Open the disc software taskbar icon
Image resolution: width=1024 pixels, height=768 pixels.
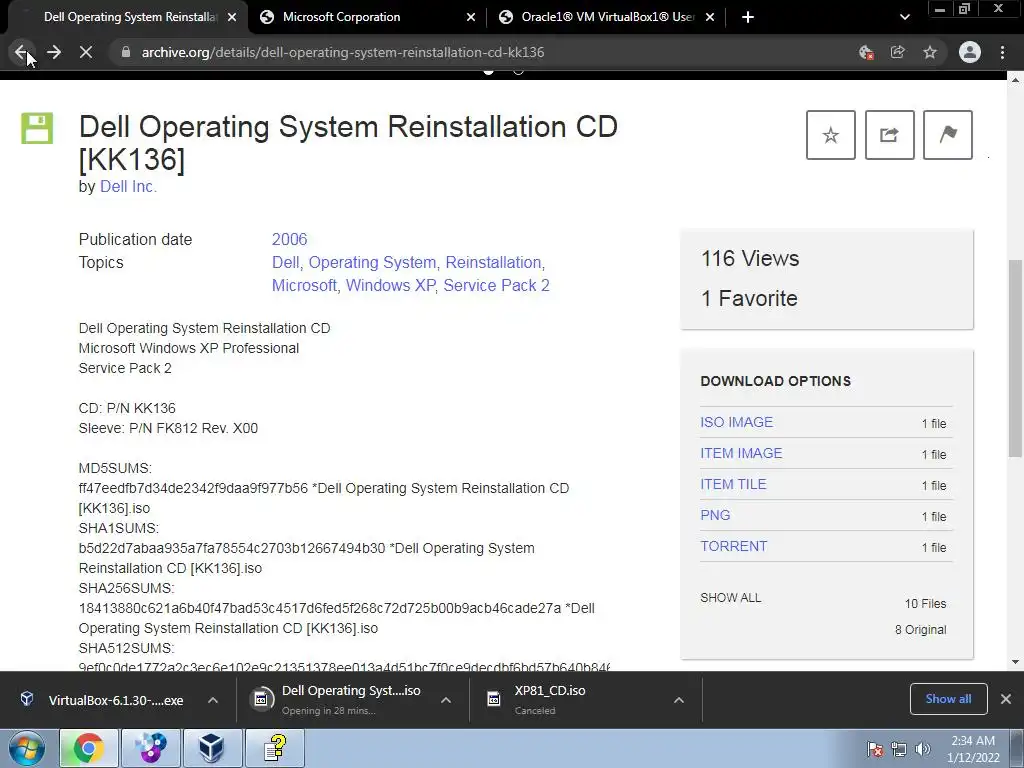tap(150, 748)
